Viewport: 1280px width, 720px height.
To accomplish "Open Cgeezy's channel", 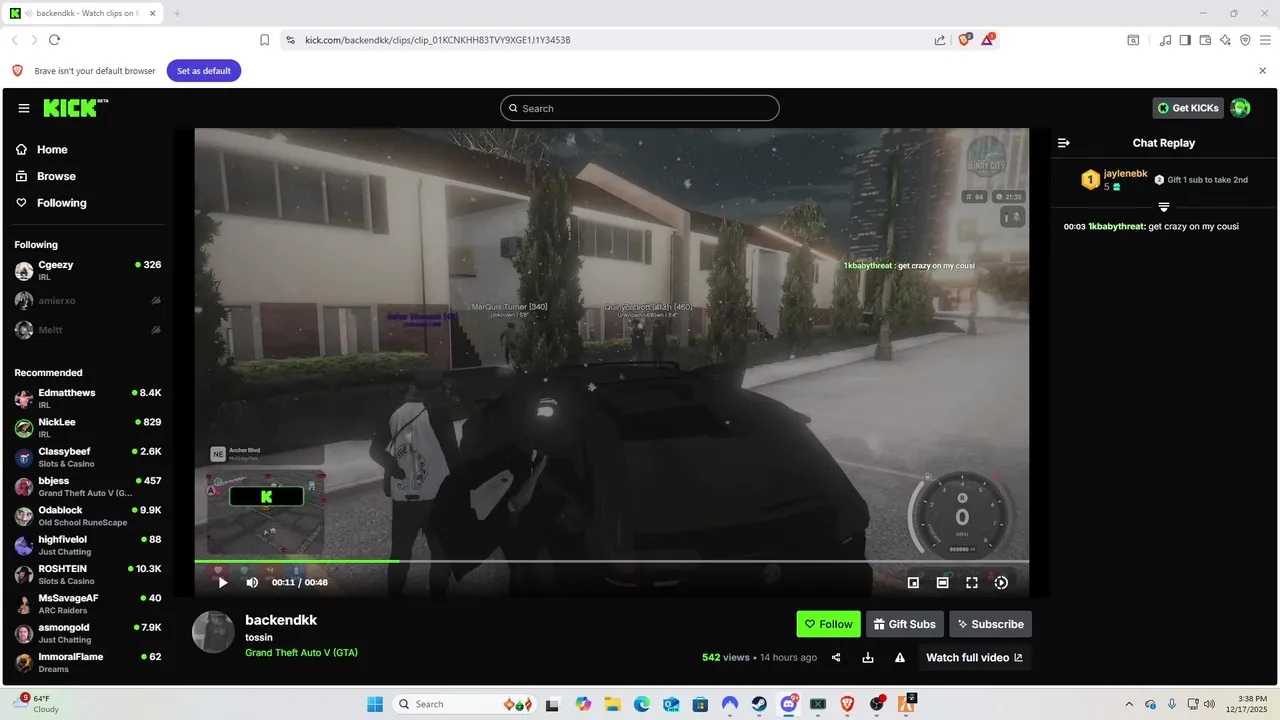I will click(87, 270).
